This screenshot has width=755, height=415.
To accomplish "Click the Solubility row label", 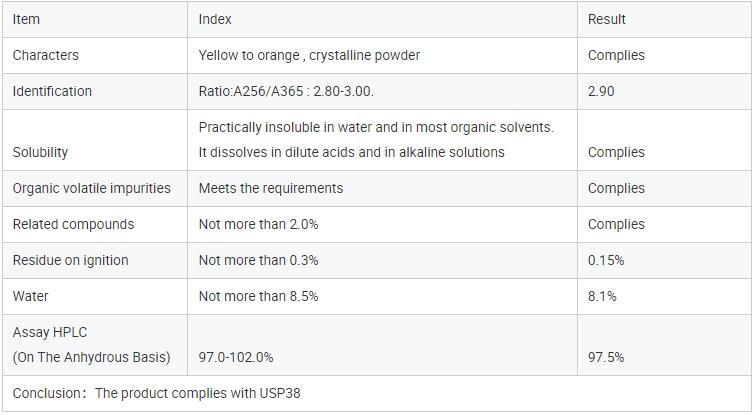I will click(x=40, y=152).
